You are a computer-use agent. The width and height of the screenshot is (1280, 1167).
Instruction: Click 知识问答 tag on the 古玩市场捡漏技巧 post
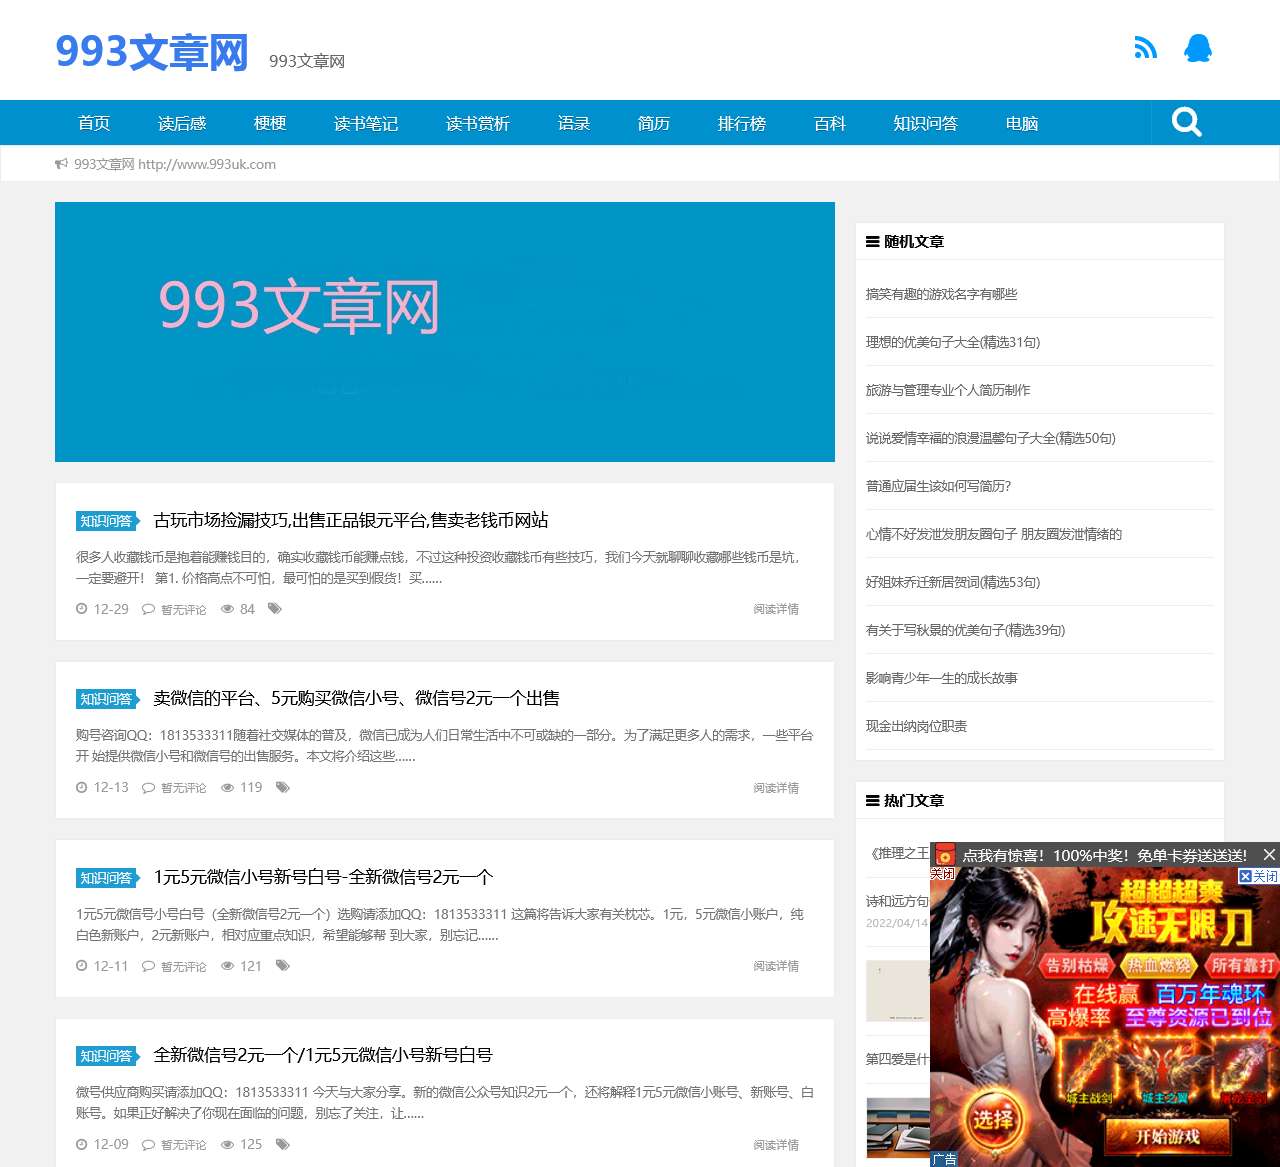106,521
